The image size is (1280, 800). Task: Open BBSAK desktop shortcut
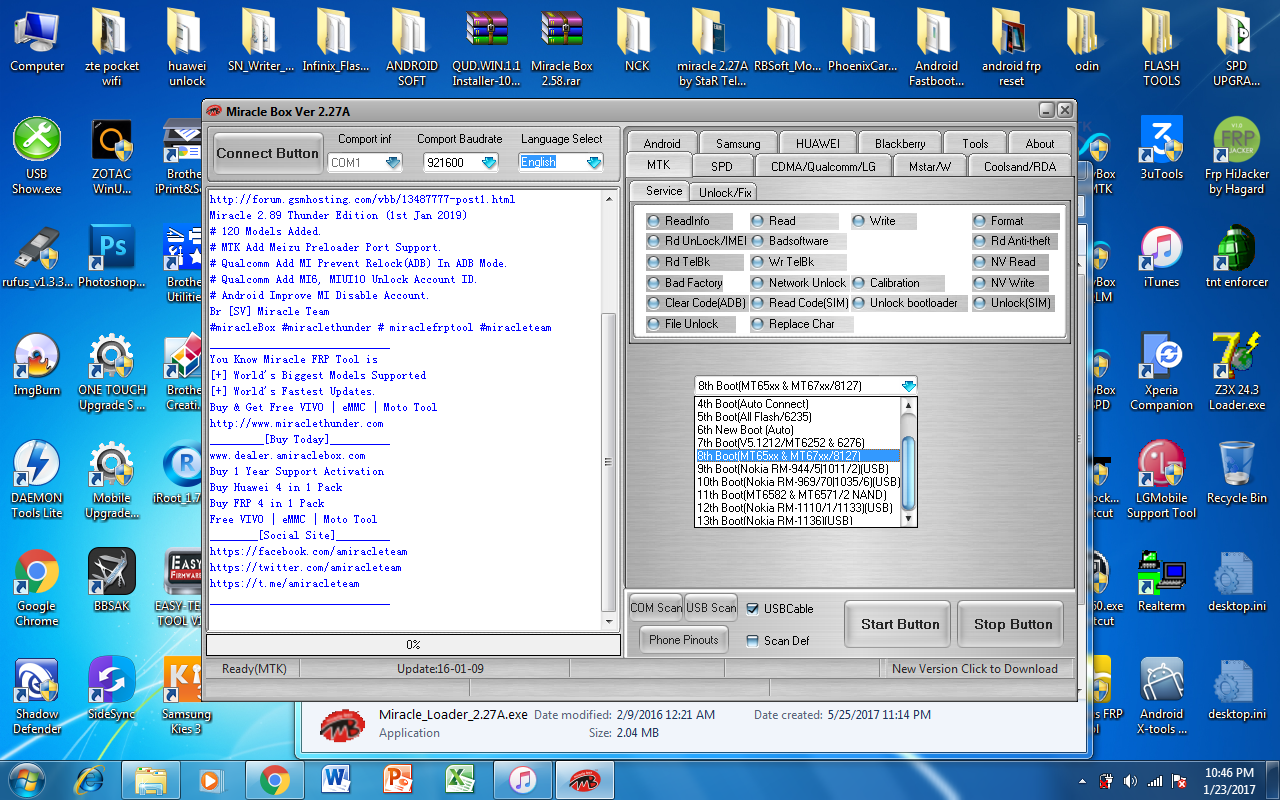(x=112, y=581)
